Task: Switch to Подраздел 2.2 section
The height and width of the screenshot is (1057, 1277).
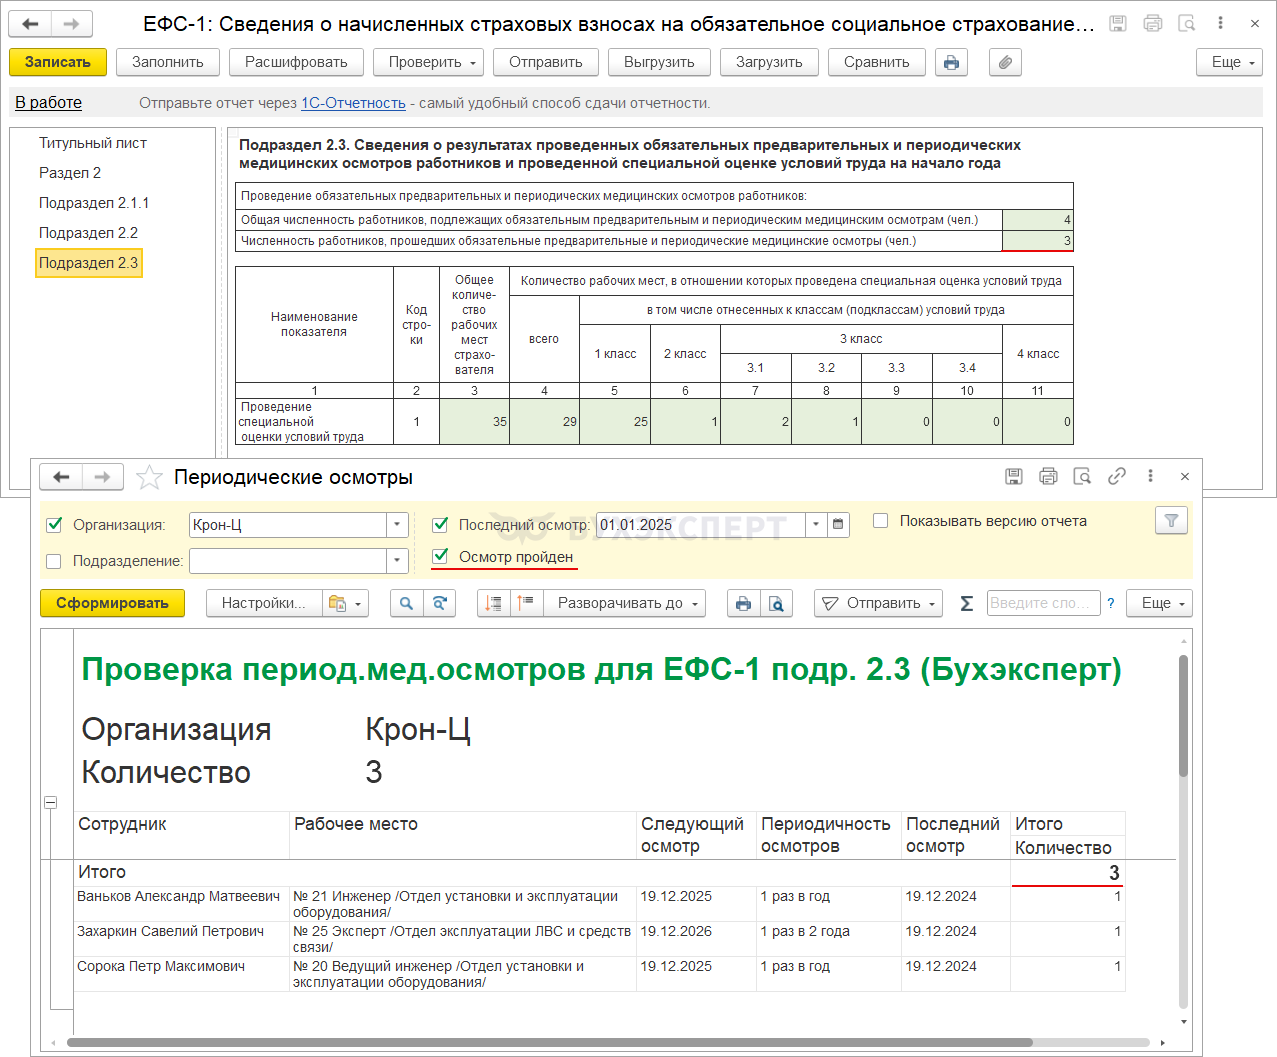Action: (88, 233)
